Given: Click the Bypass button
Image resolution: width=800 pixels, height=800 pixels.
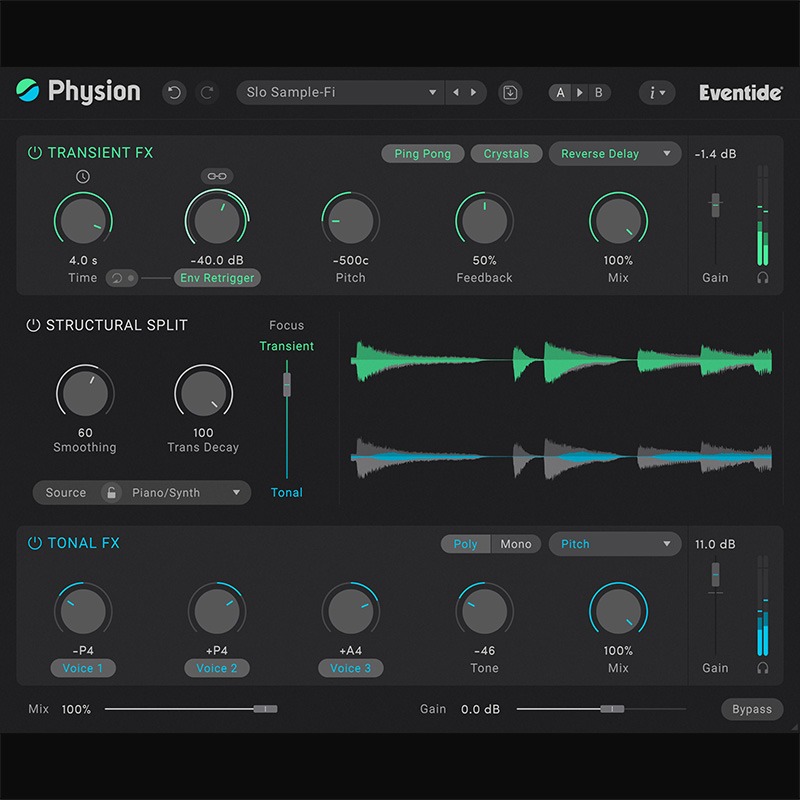Looking at the screenshot, I should (752, 709).
